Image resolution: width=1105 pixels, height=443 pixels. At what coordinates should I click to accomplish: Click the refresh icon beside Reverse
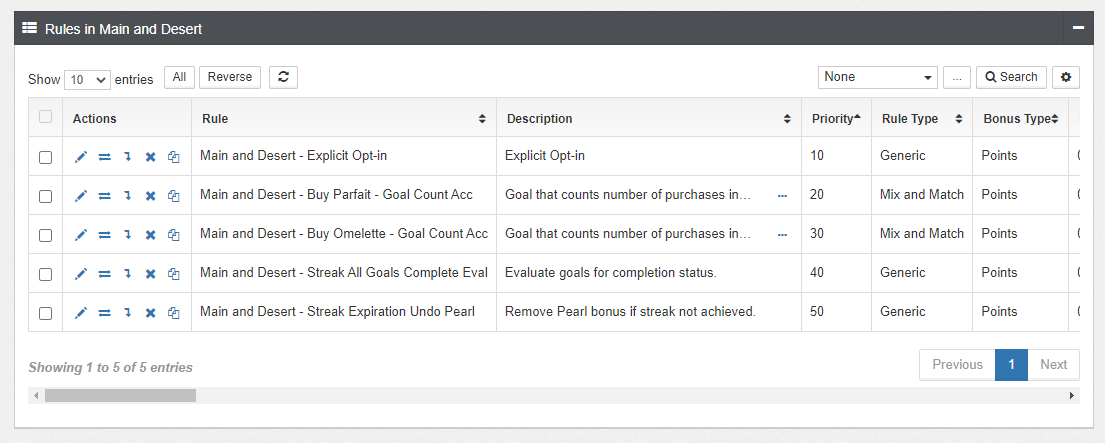283,77
